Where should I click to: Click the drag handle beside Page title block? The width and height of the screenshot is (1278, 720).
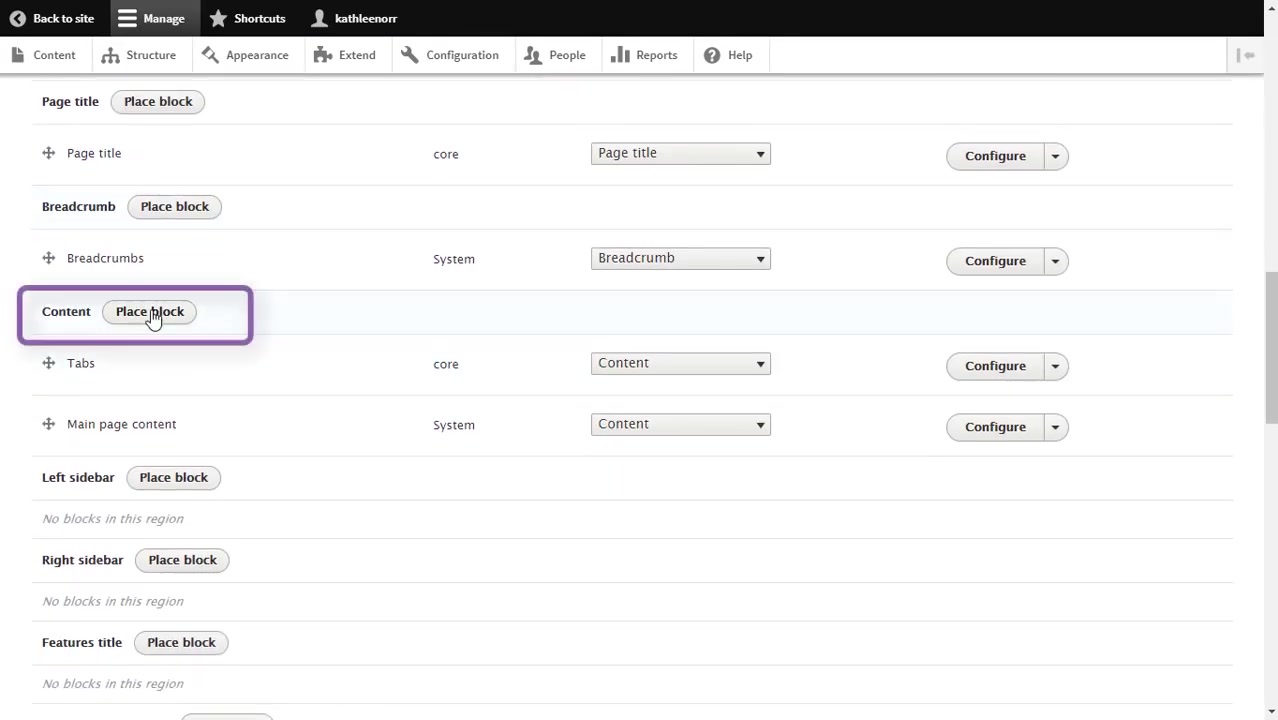pyautogui.click(x=48, y=153)
